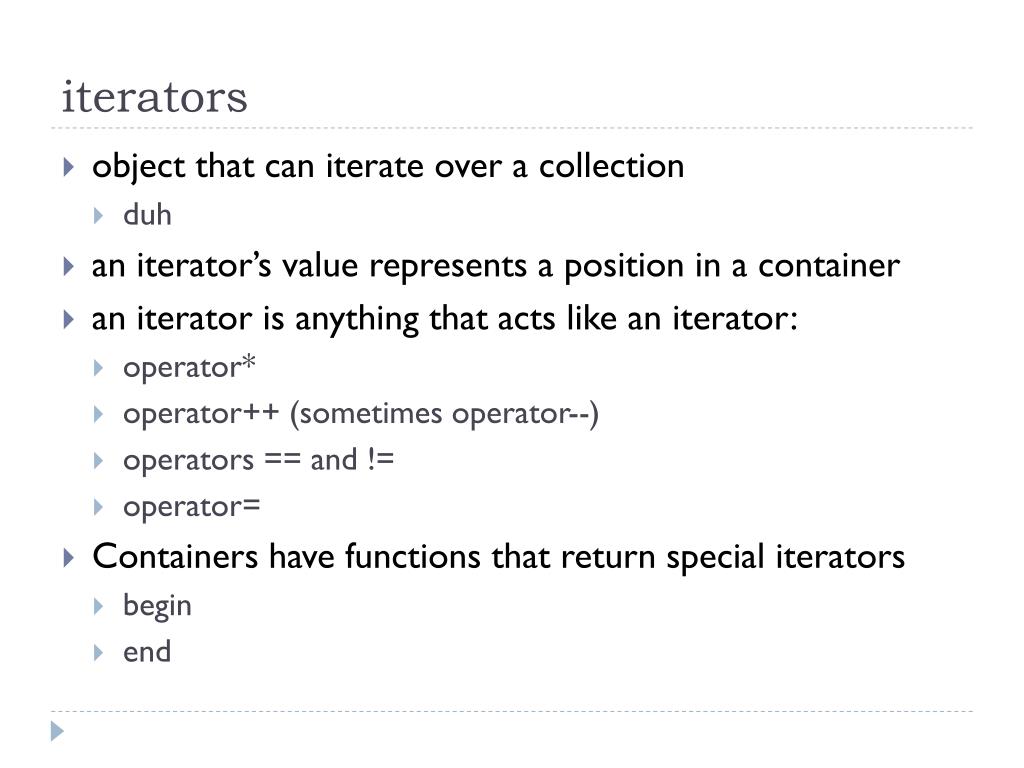The width and height of the screenshot is (1024, 768).
Task: Click the arrow bullet beside 'operator*'
Action: (x=99, y=368)
